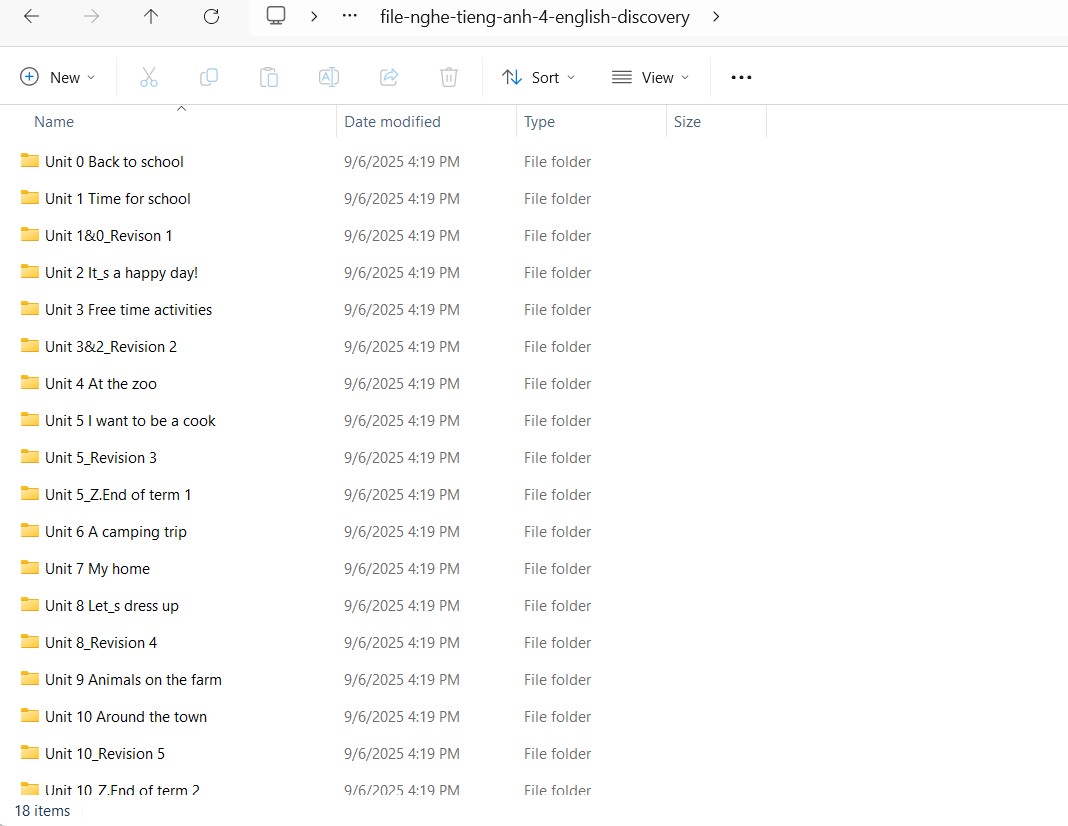Expand the chevron after the folder path
1068x826 pixels.
click(x=716, y=17)
